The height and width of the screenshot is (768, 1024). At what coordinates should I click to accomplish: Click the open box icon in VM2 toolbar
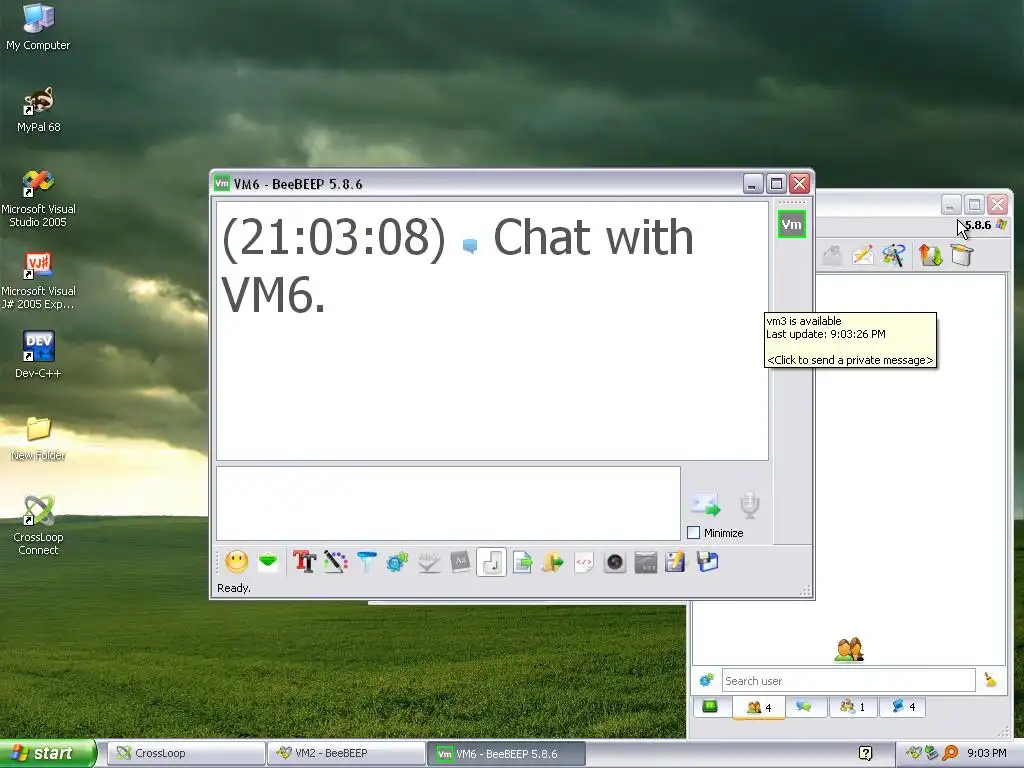coord(962,255)
